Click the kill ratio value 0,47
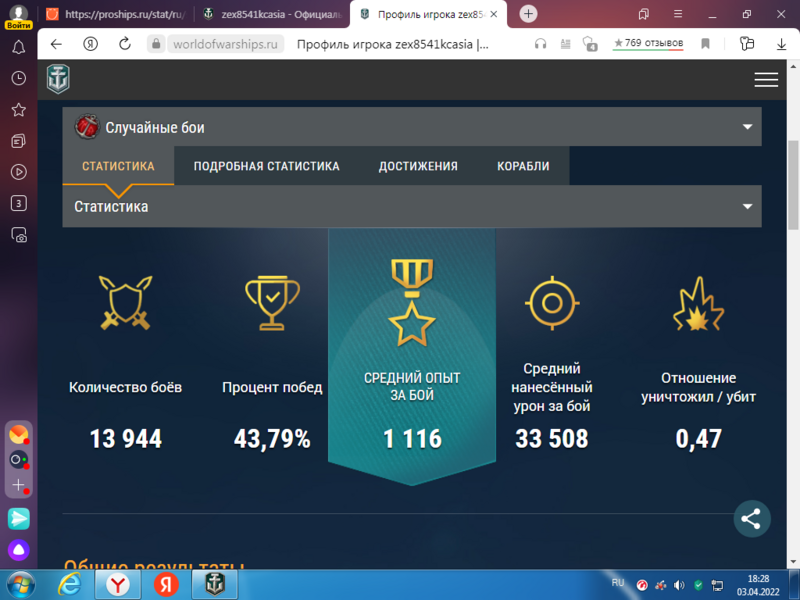Image resolution: width=800 pixels, height=600 pixels. tap(698, 439)
